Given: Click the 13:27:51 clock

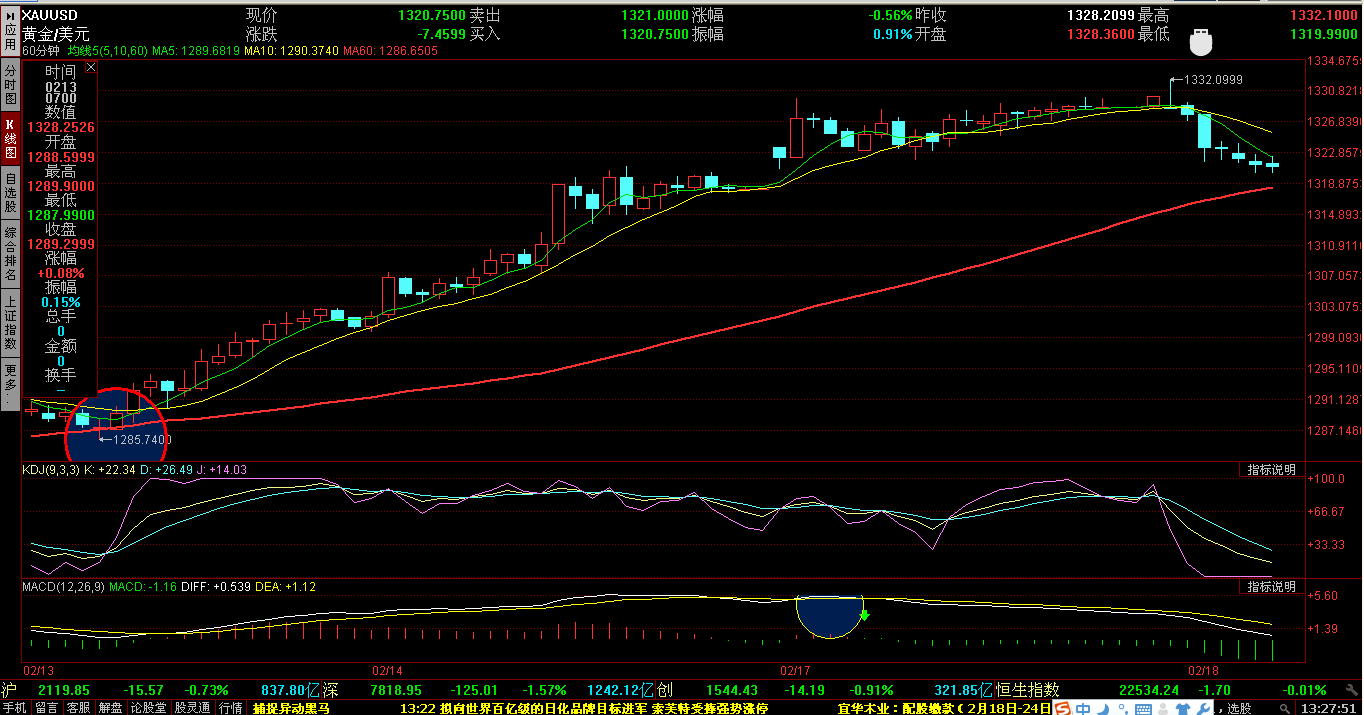Looking at the screenshot, I should (1327, 708).
